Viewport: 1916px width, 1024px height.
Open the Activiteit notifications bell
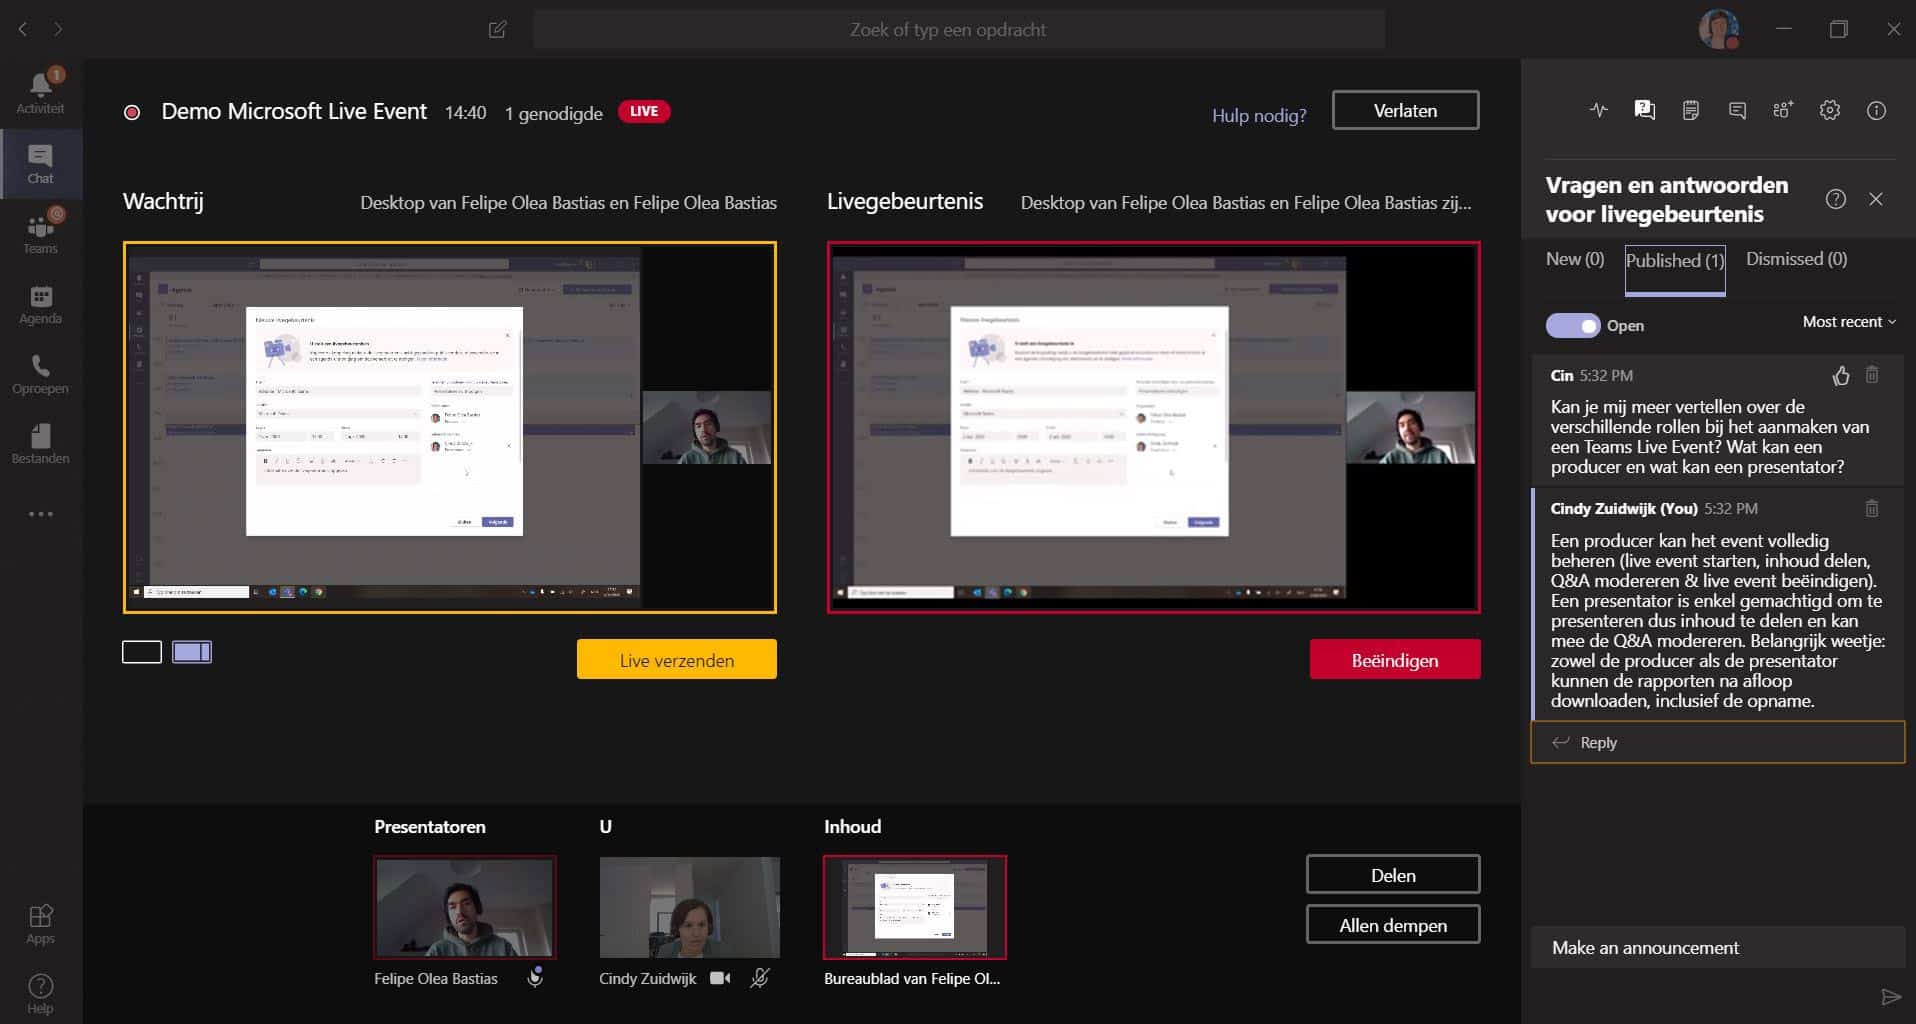tap(40, 92)
